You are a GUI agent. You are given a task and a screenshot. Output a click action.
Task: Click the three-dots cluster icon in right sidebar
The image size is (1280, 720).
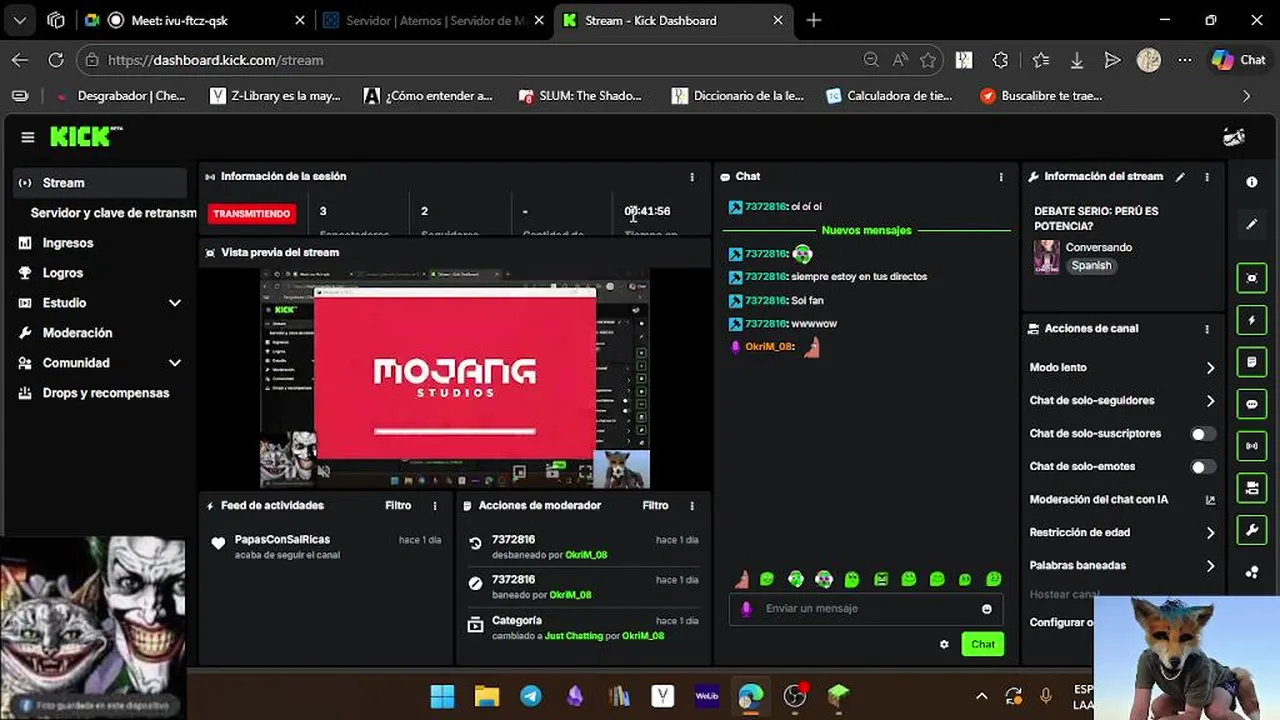(1252, 572)
